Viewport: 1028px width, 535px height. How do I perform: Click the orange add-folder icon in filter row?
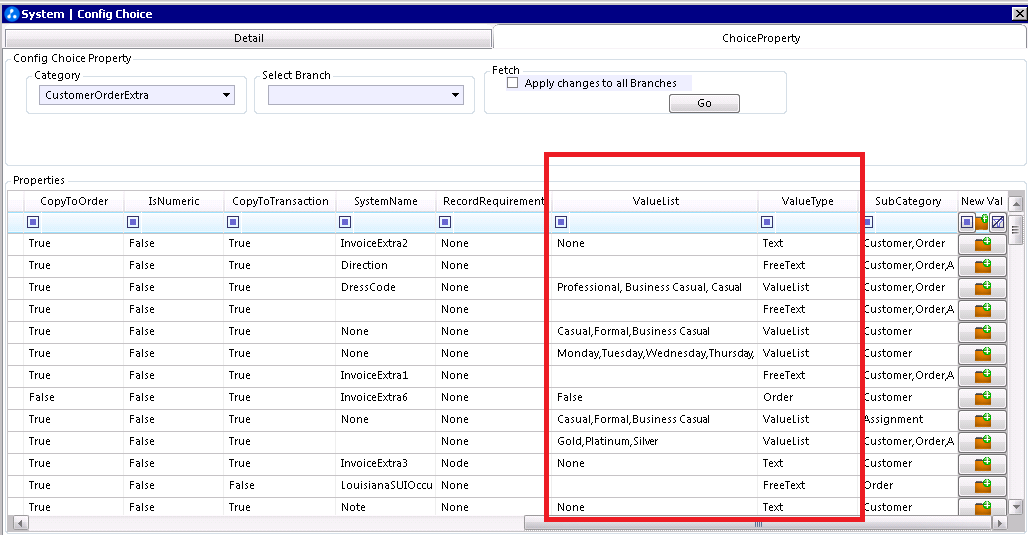click(981, 222)
